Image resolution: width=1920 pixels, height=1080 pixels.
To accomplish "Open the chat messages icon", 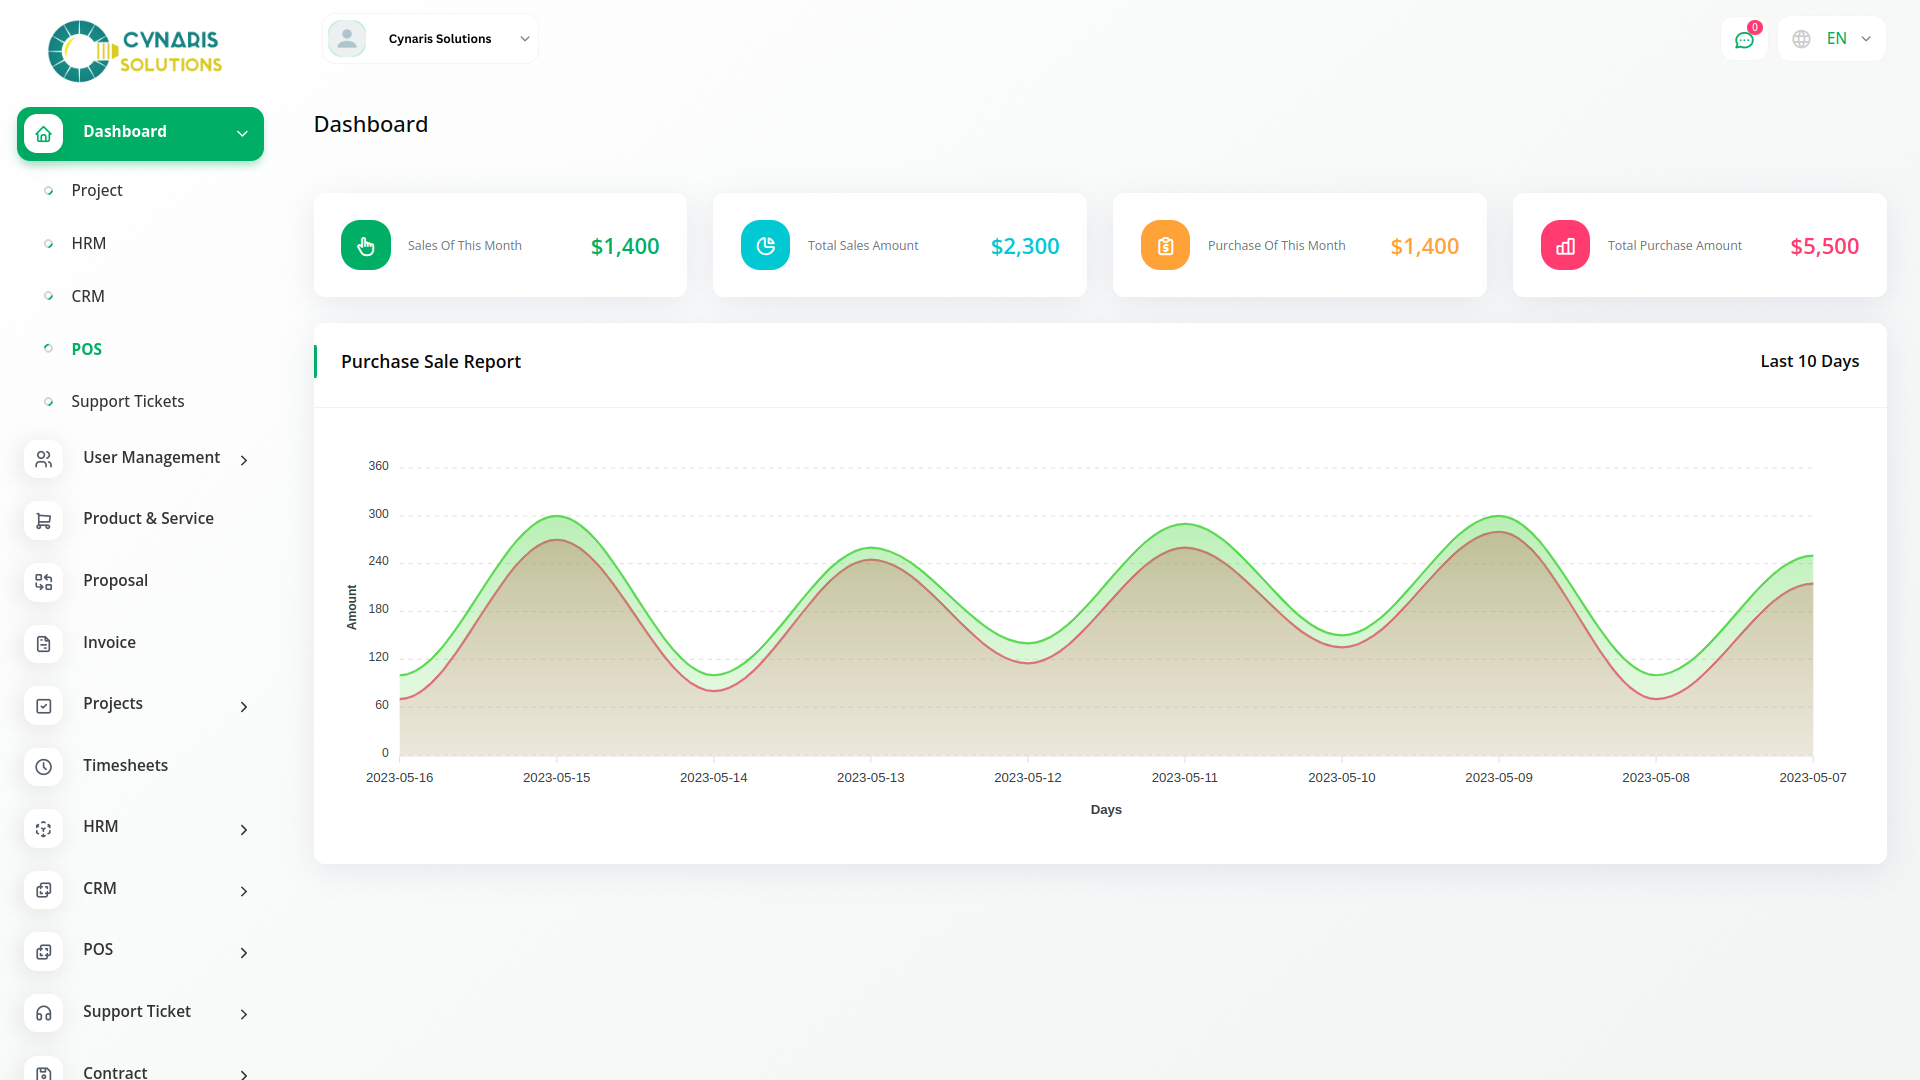I will pos(1744,40).
